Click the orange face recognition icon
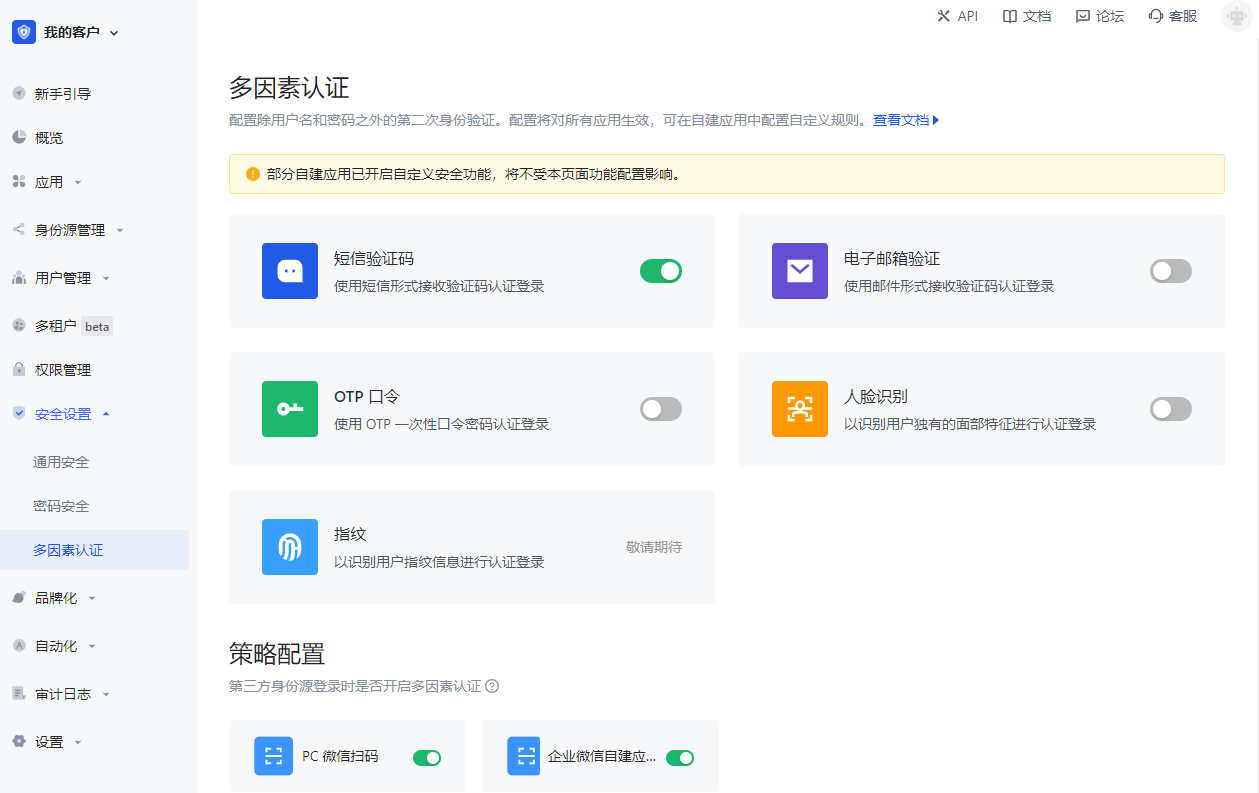The width and height of the screenshot is (1259, 793). pyautogui.click(x=799, y=409)
